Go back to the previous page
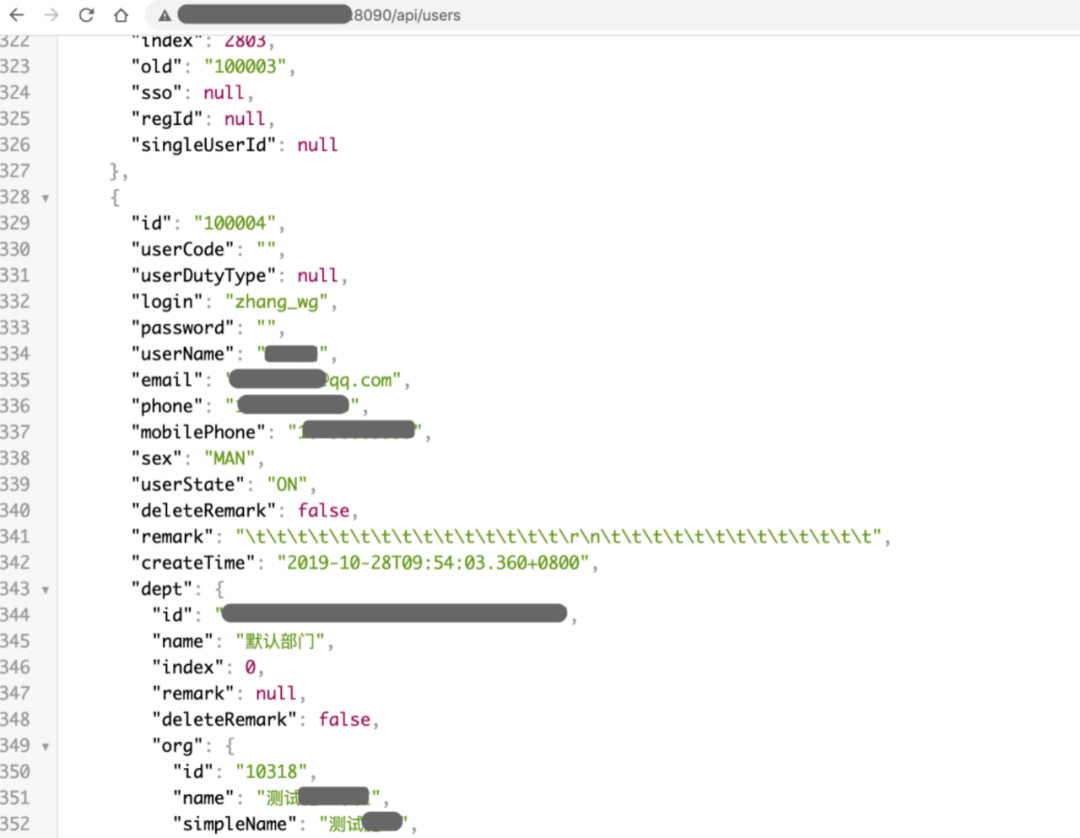The image size is (1080, 838). 17,14
